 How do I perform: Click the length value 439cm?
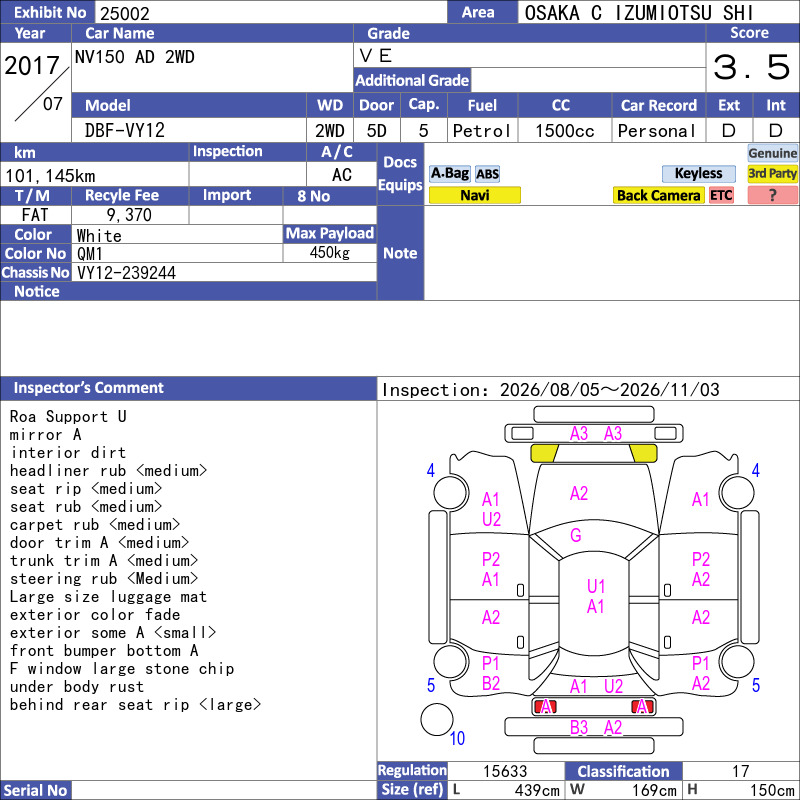coord(537,790)
